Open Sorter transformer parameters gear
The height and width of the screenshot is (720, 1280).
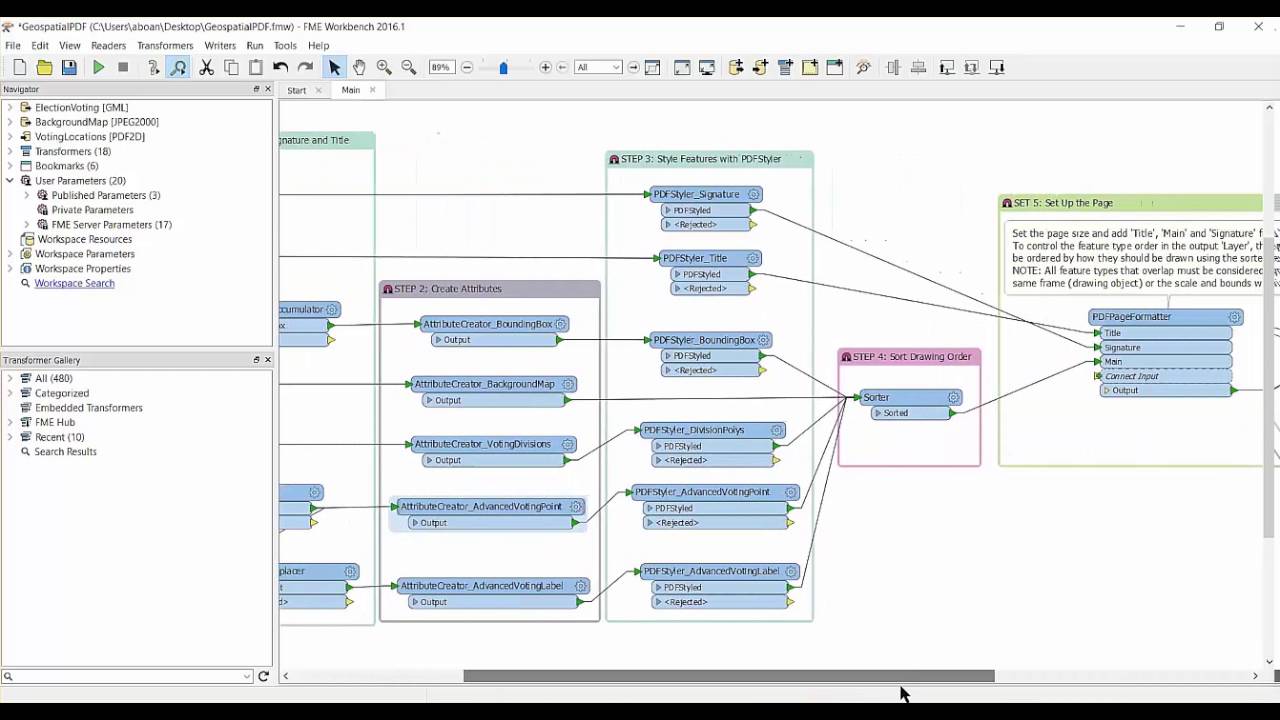coord(953,397)
